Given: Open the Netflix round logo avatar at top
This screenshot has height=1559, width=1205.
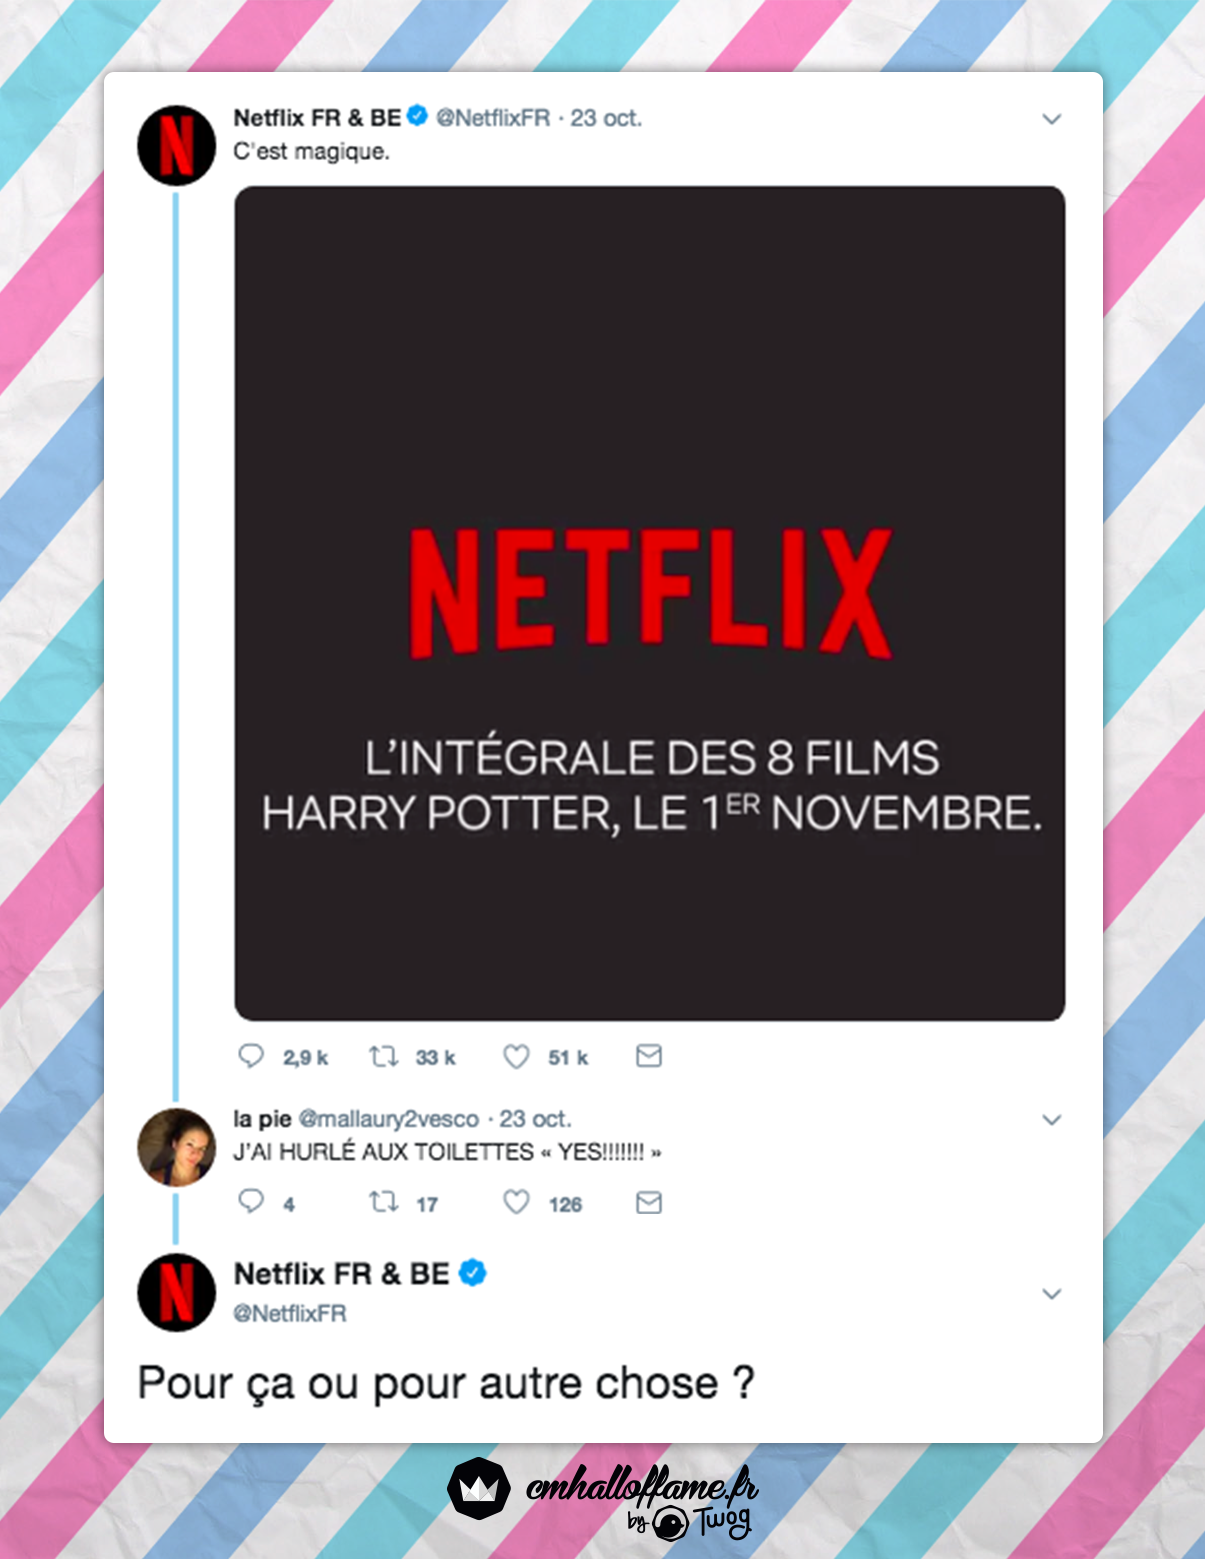Looking at the screenshot, I should tap(176, 146).
